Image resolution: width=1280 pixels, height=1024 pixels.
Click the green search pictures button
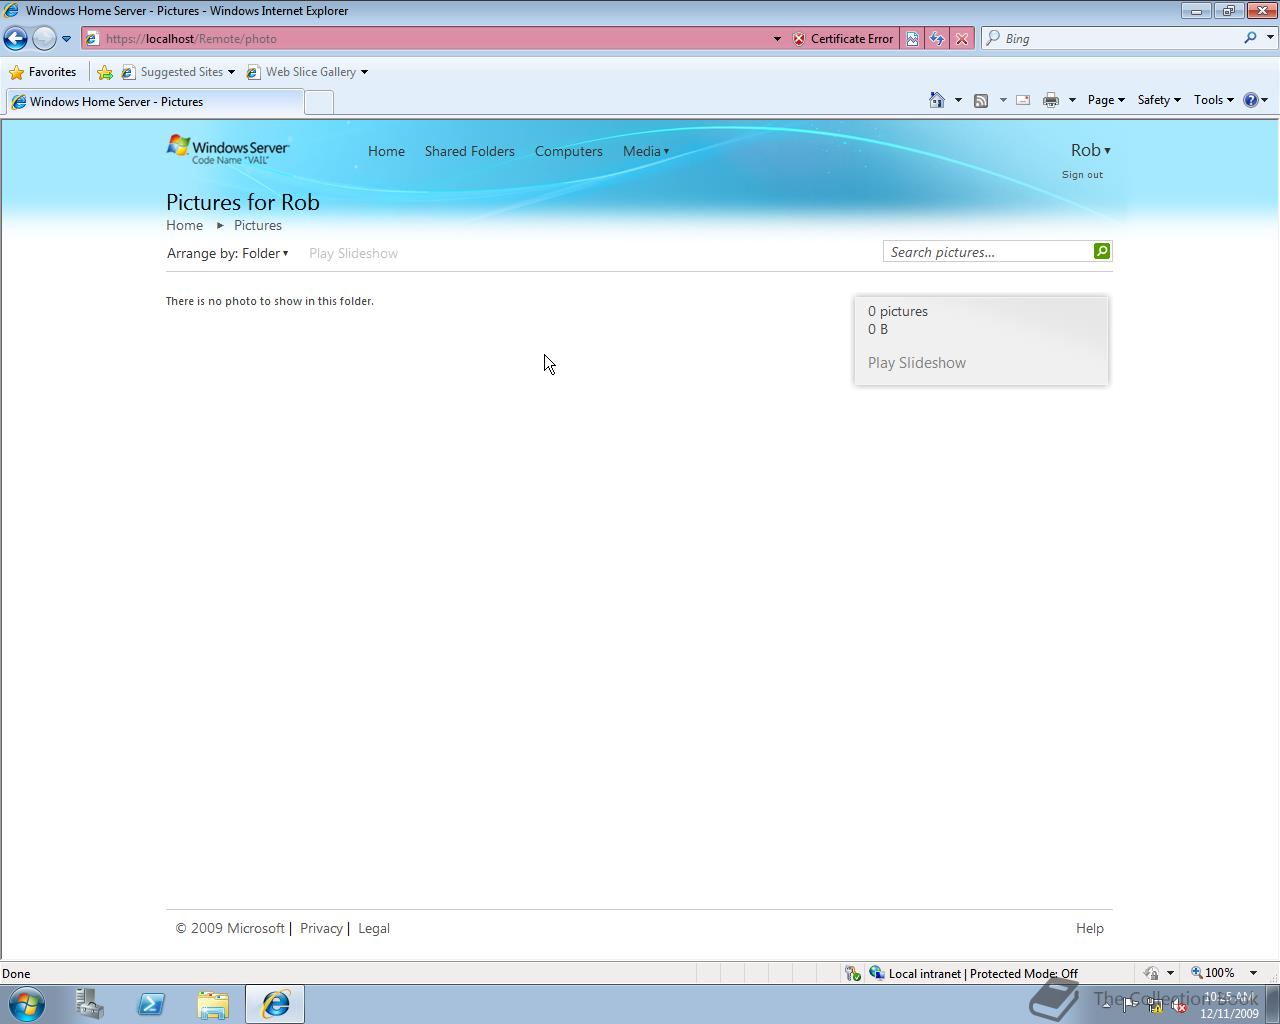(1102, 251)
